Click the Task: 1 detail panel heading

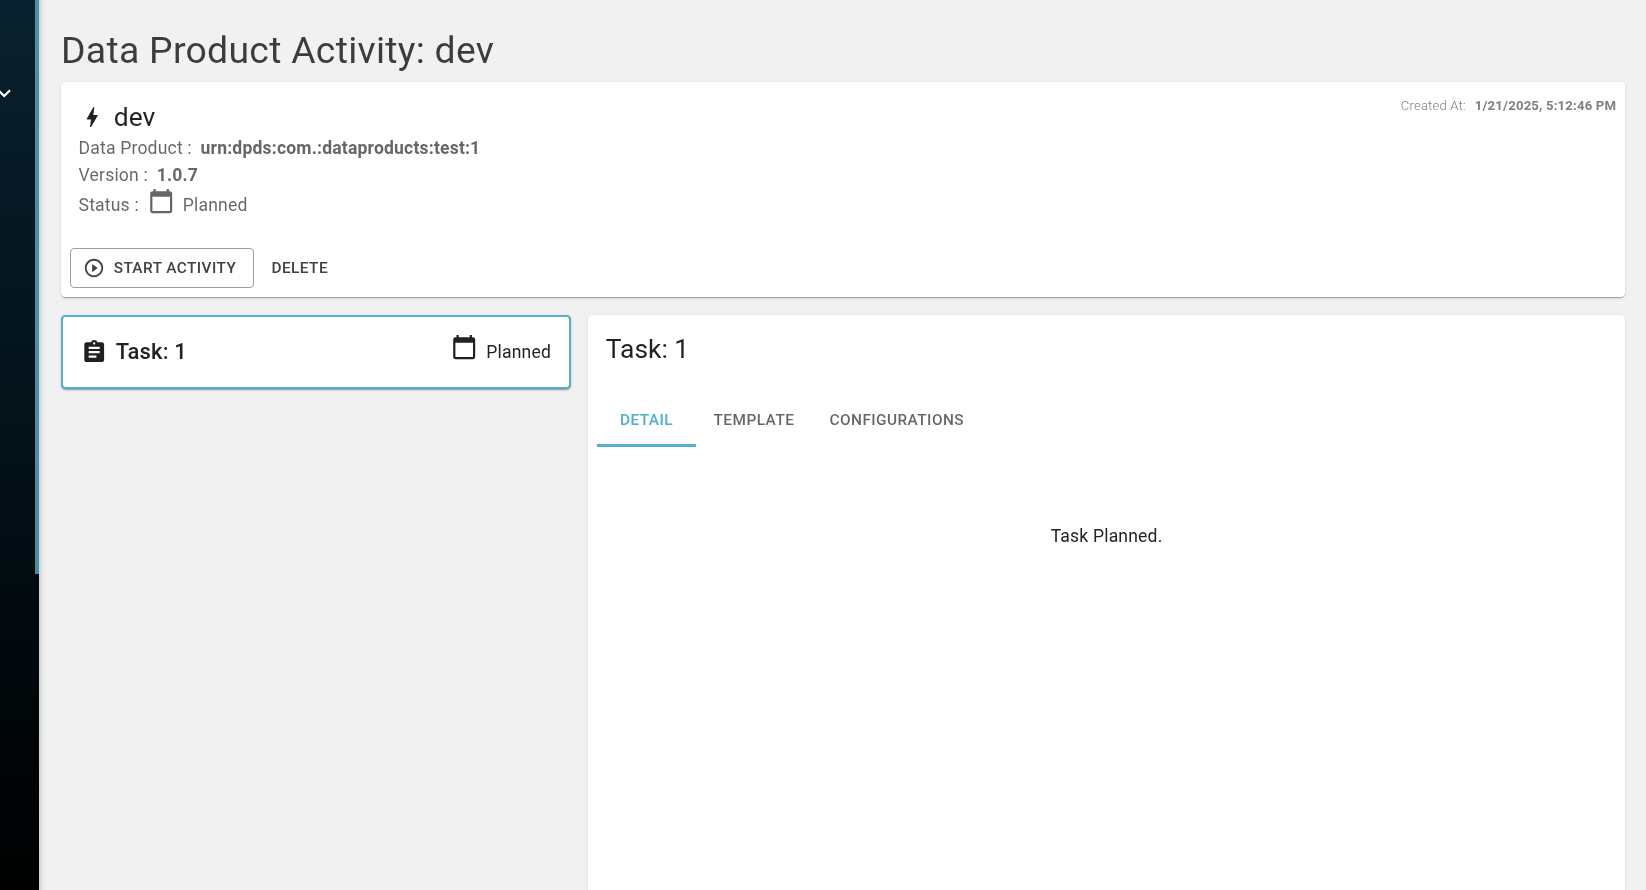tap(646, 349)
